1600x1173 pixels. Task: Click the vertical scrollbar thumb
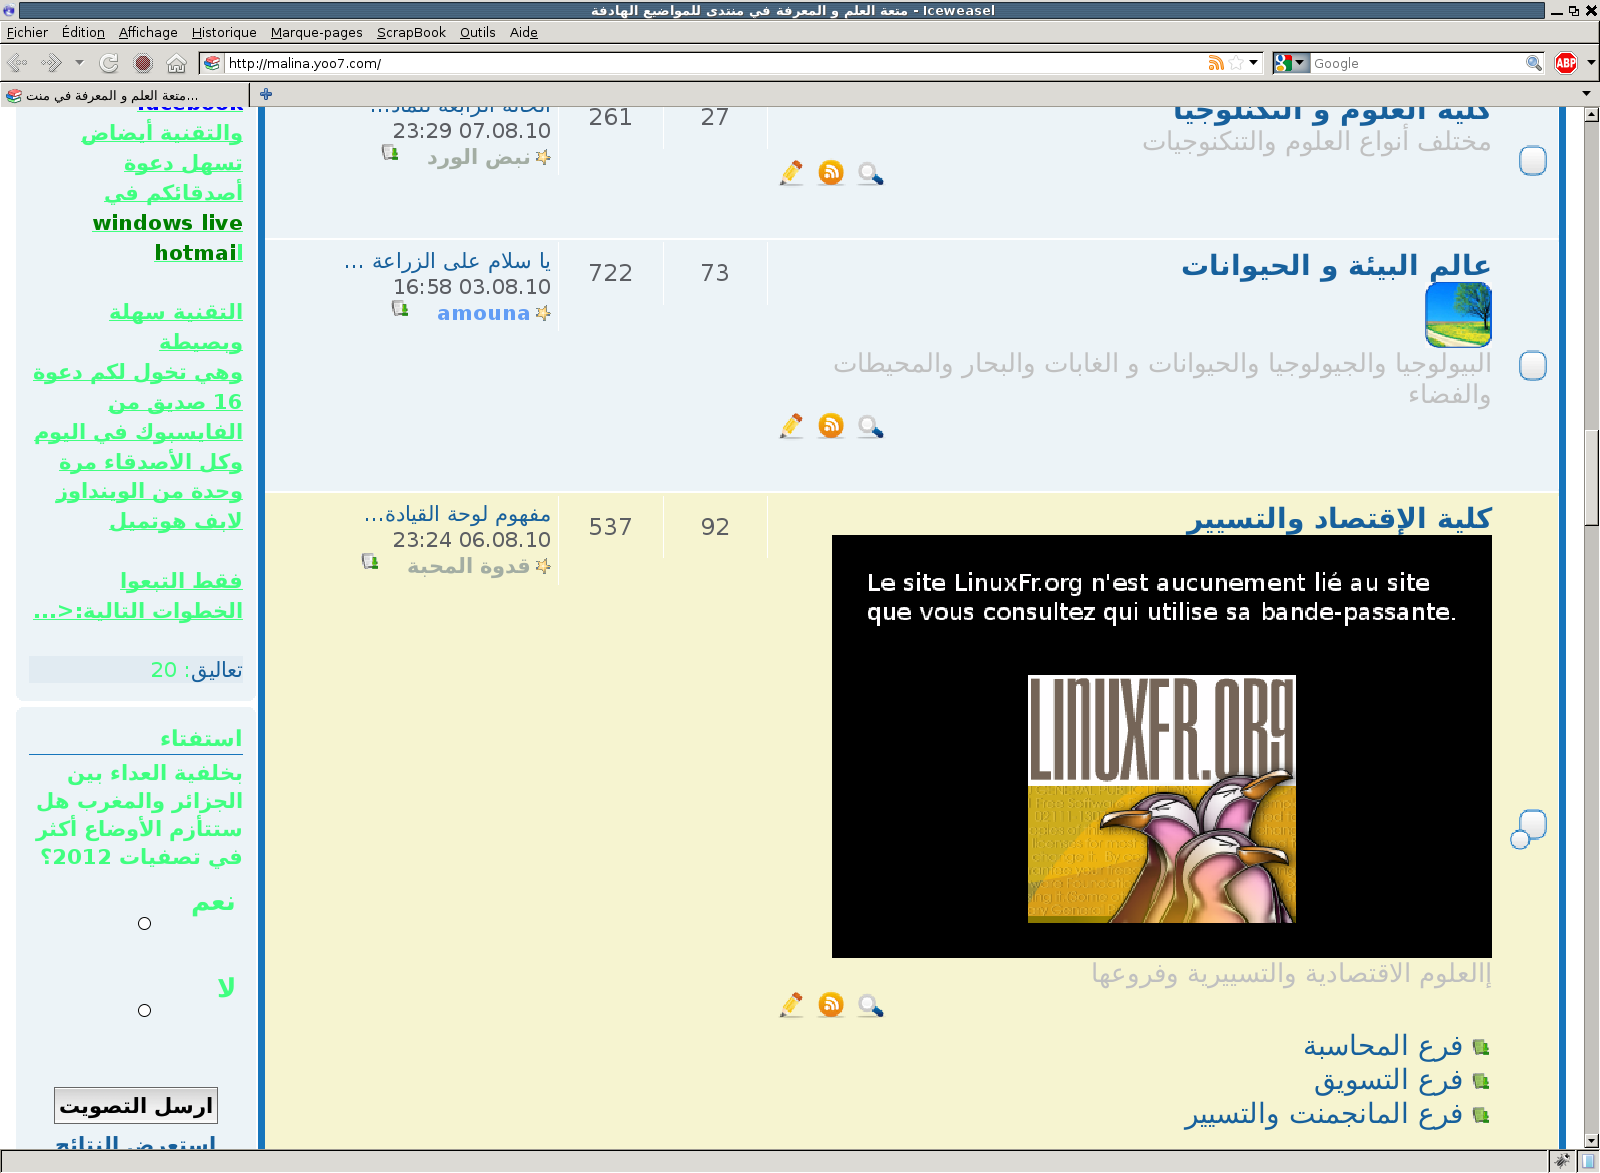point(1591,477)
